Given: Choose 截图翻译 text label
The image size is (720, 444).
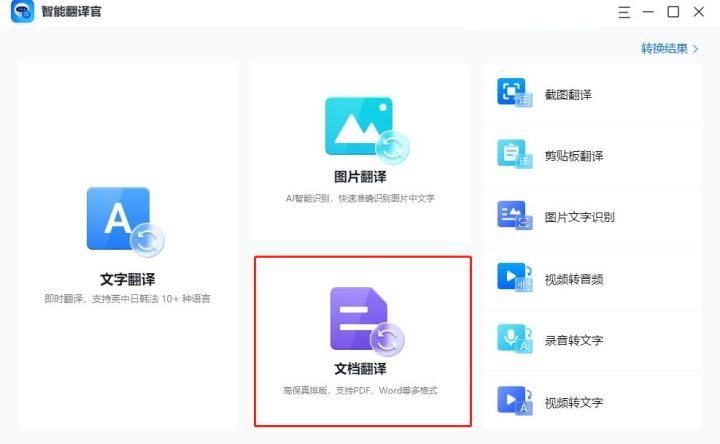Looking at the screenshot, I should (568, 94).
